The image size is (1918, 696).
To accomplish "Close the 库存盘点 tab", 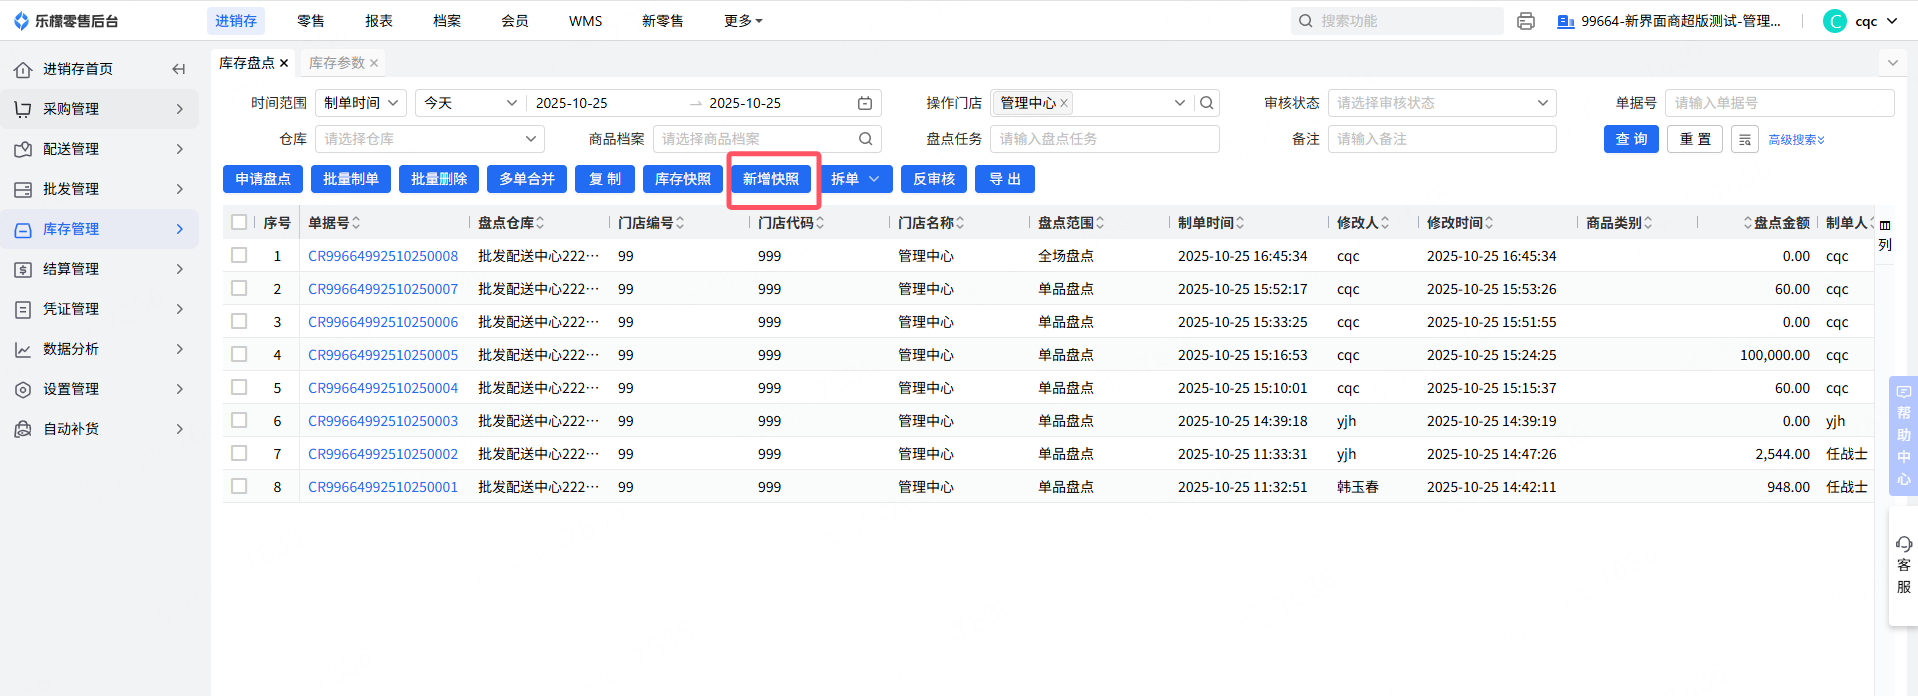I will tap(284, 63).
